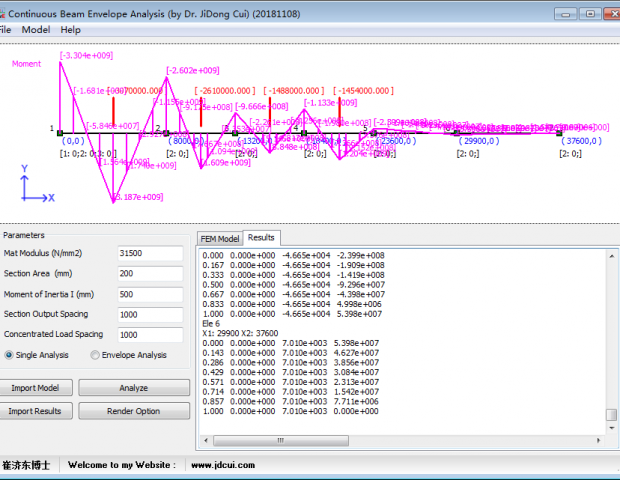Image resolution: width=620 pixels, height=480 pixels.
Task: Select the Single Analysis radio option
Action: [10, 355]
